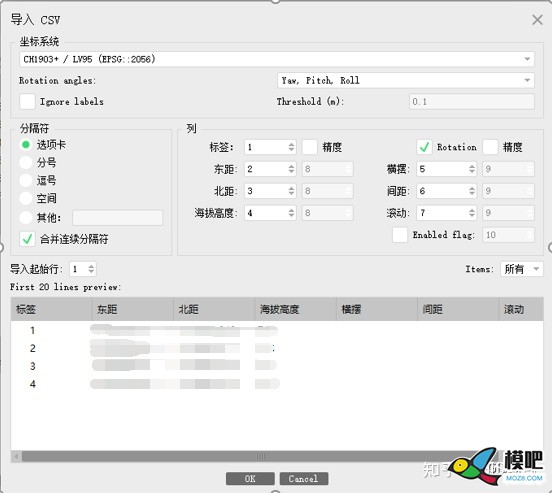Close the 导入 CSV dialog
Screen dimensions: 552x493
(537, 20)
